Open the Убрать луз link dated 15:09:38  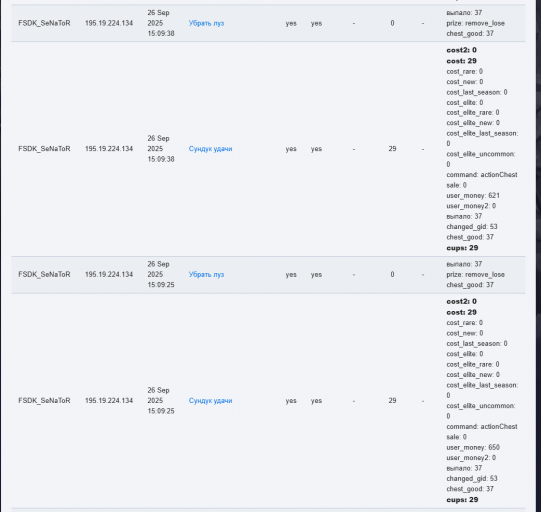pyautogui.click(x=206, y=23)
